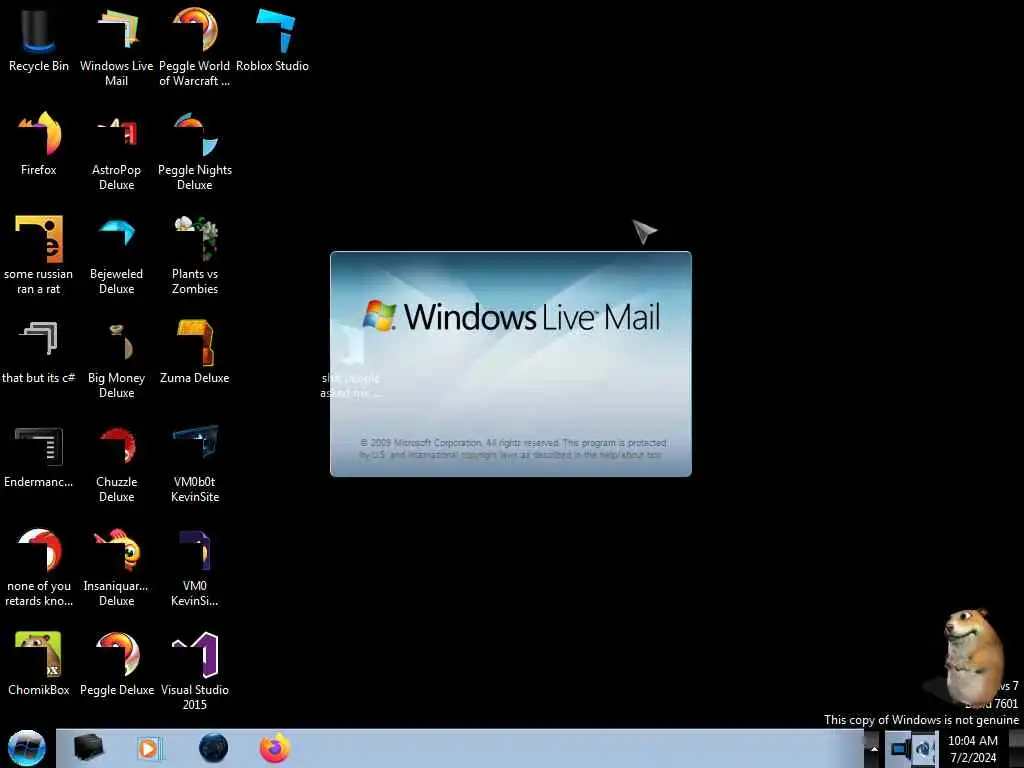Select the Insaniquar... Deluxe fish icon

tap(116, 568)
